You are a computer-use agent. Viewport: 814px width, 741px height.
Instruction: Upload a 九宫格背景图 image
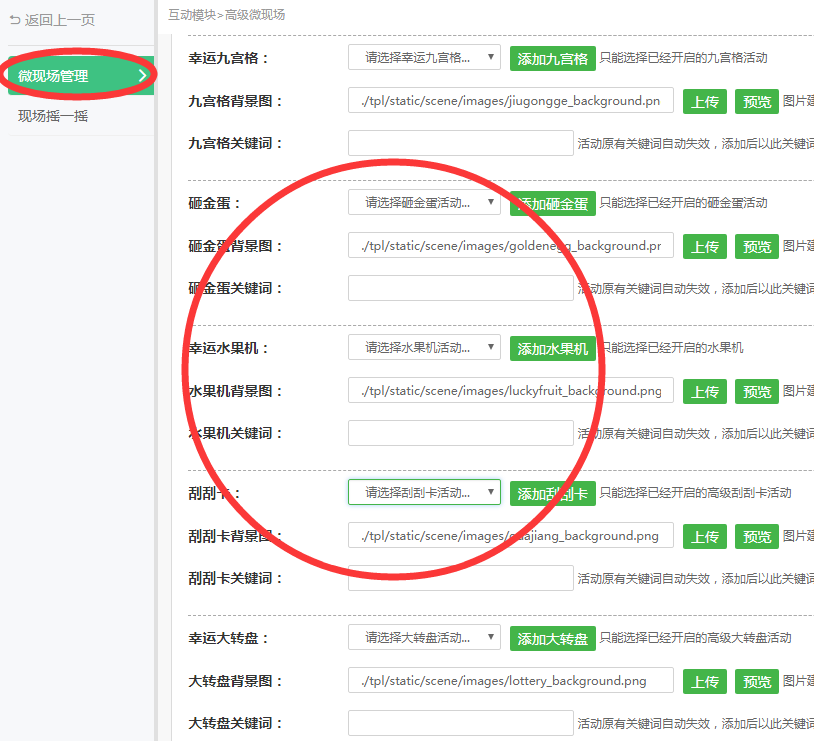pyautogui.click(x=705, y=102)
